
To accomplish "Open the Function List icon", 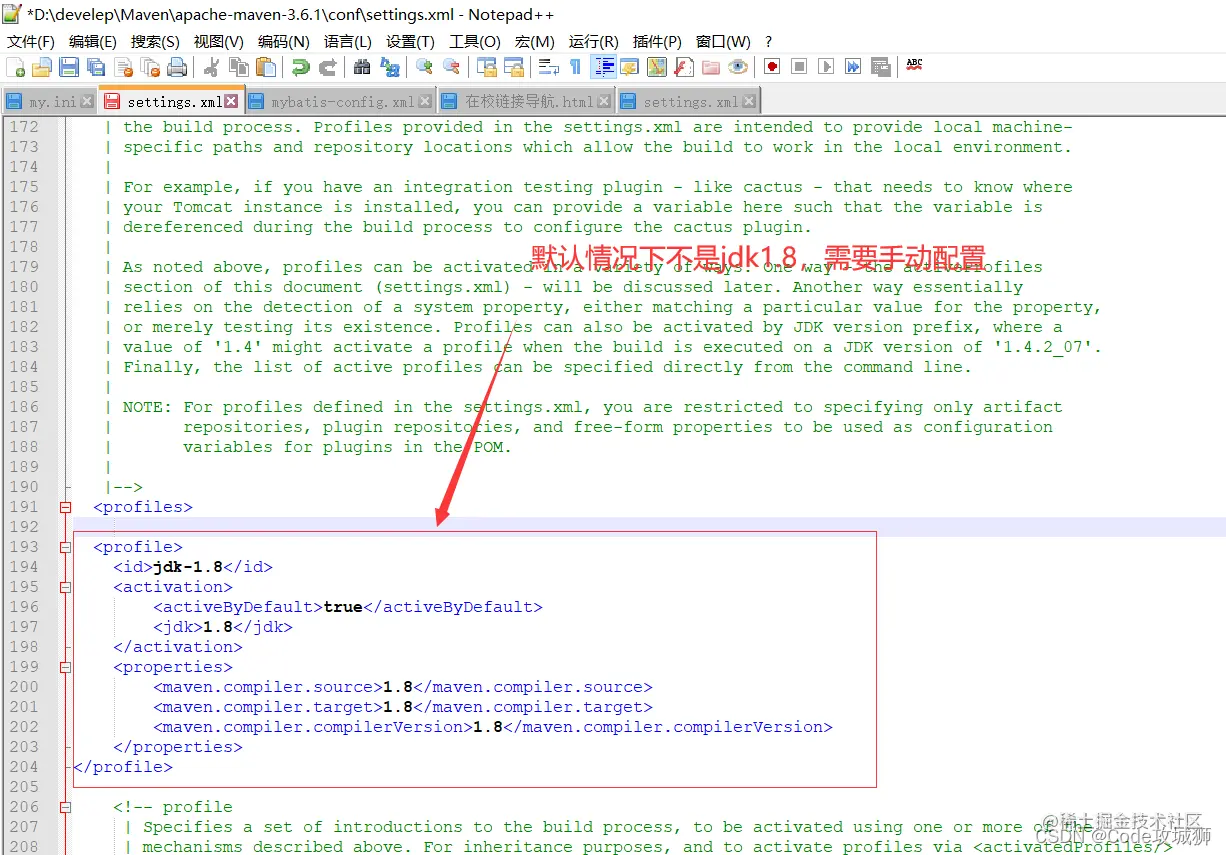I will tap(683, 67).
